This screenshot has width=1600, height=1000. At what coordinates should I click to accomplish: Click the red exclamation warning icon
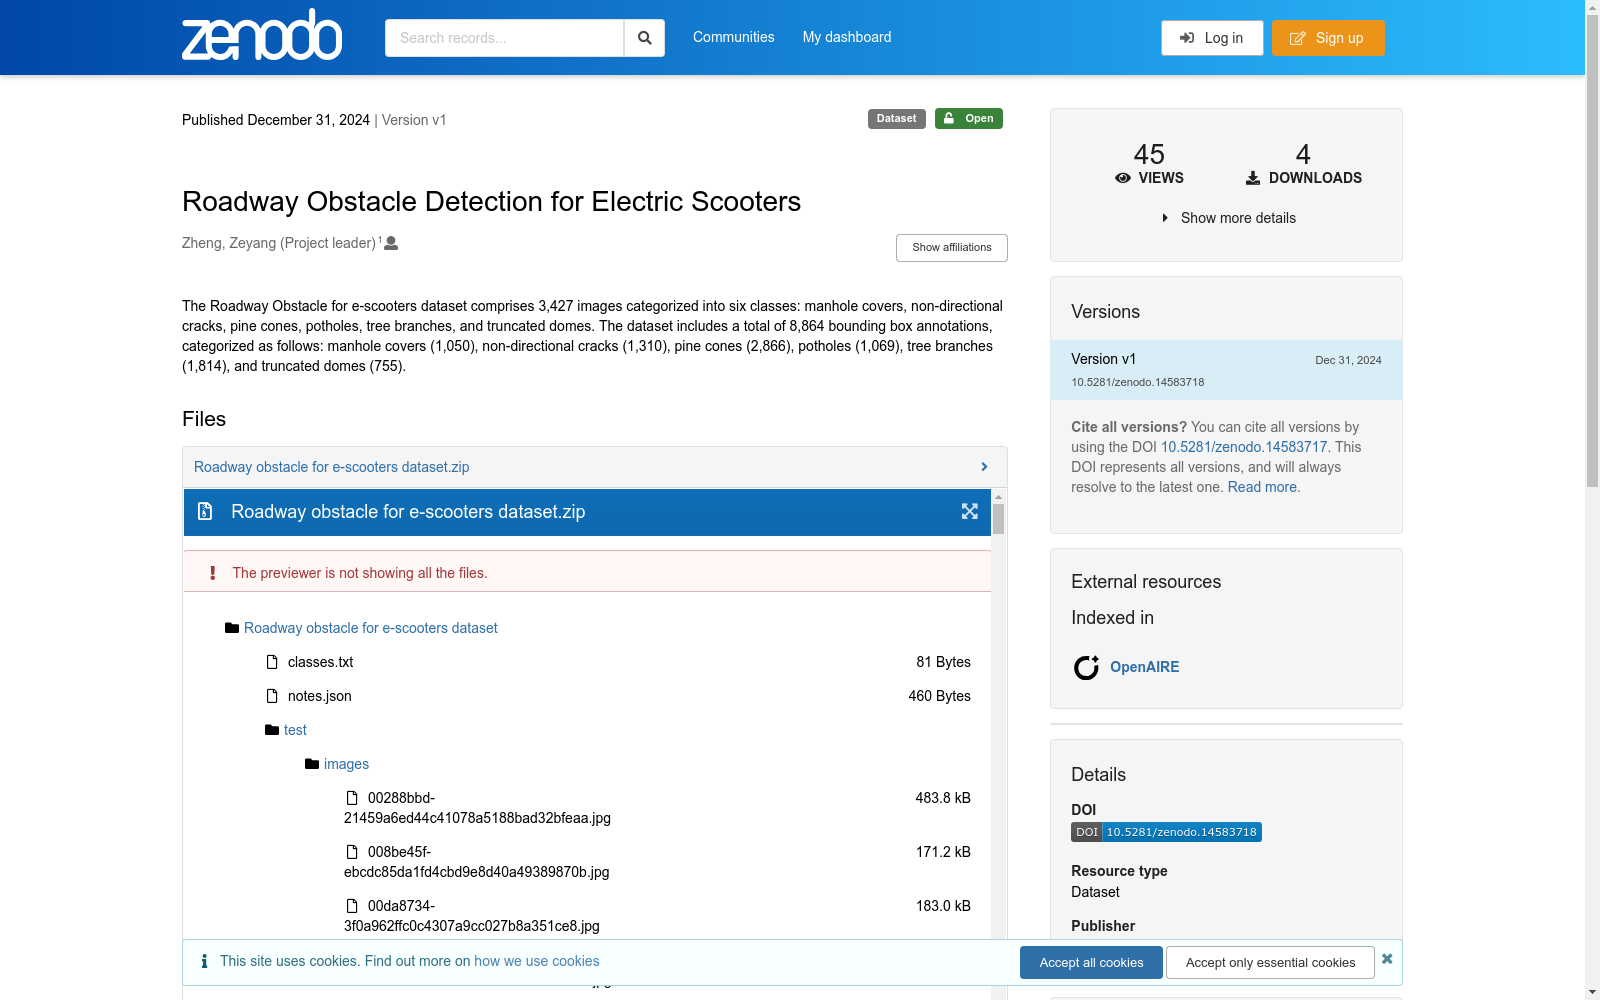point(212,573)
